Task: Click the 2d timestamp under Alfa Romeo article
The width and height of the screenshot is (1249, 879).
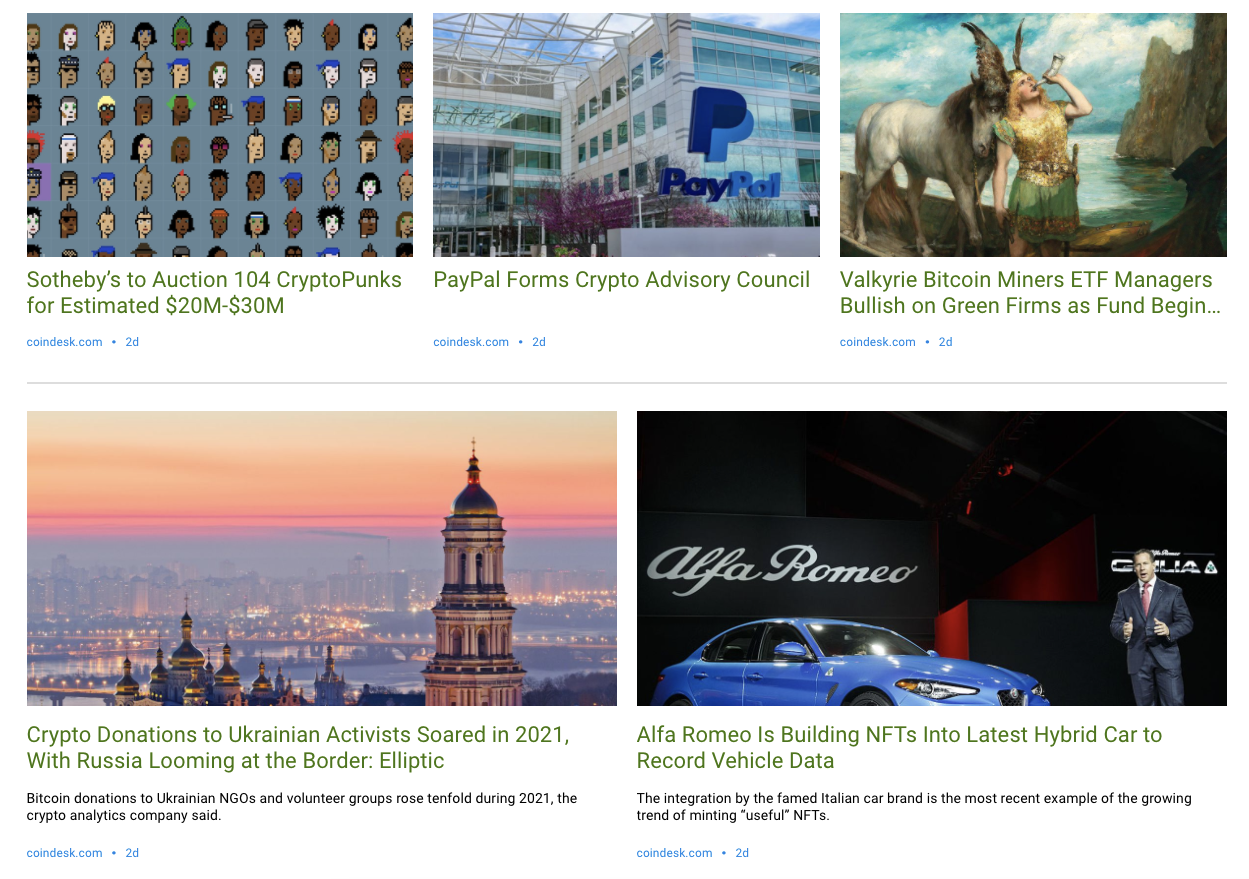Action: click(742, 853)
